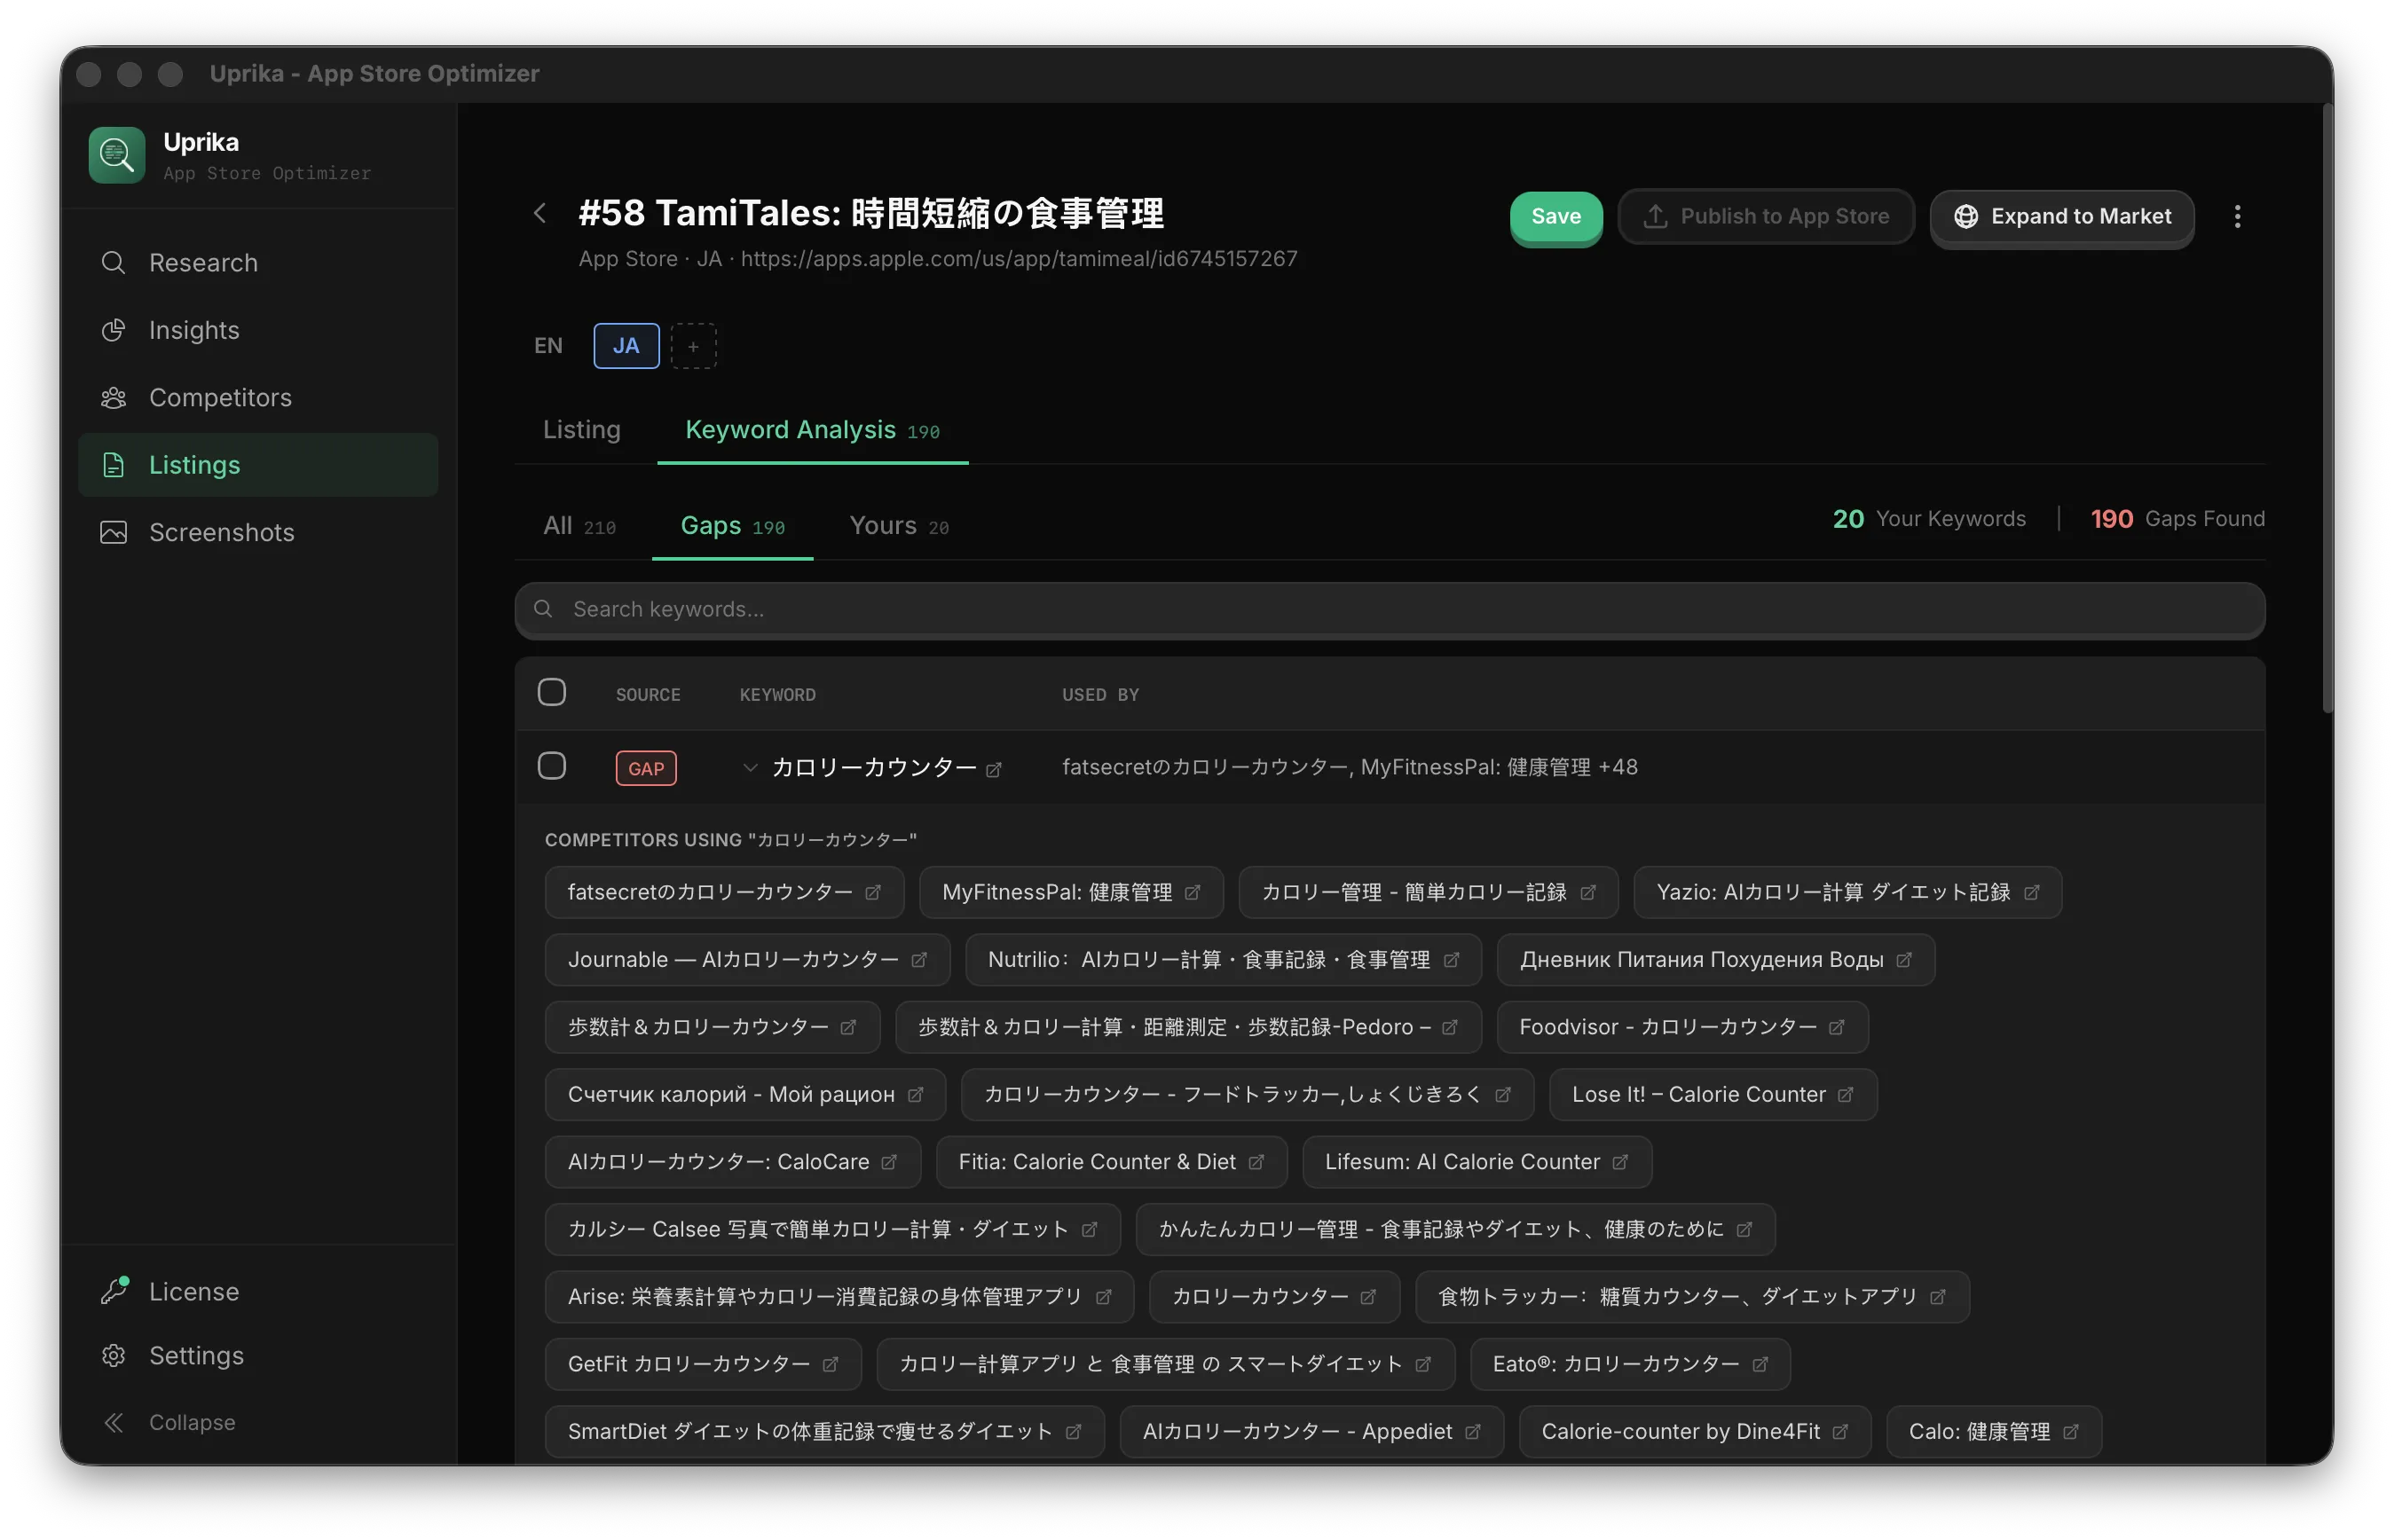Viewport: 2394px width, 1540px height.
Task: Open external link icon for GetFit カロリーカウンター
Action: click(830, 1365)
